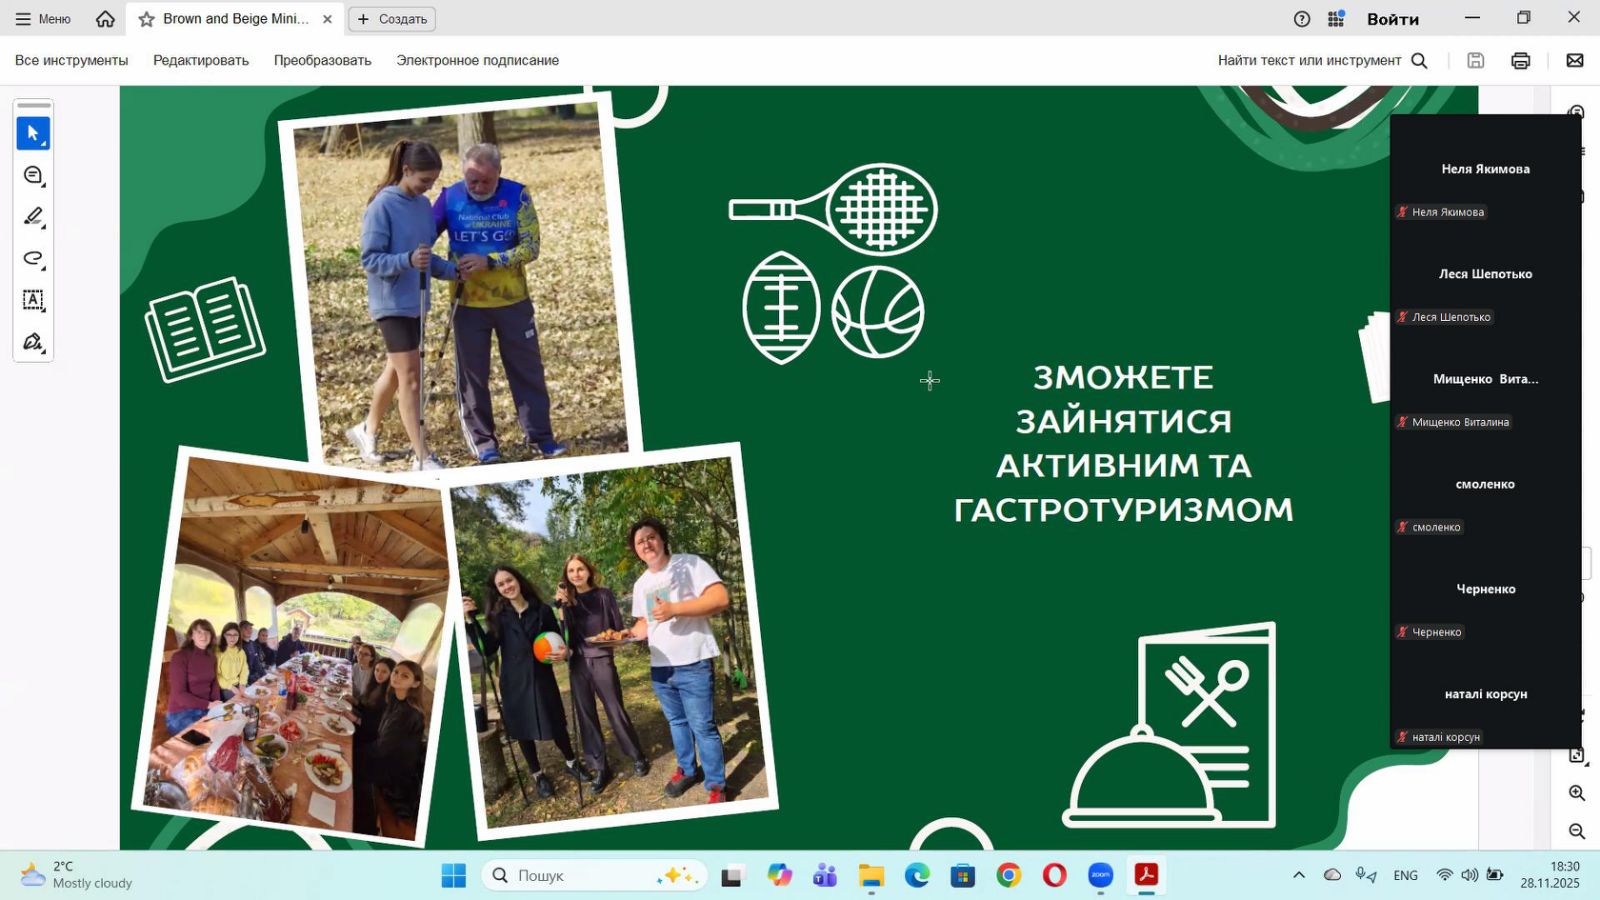The width and height of the screenshot is (1600, 900).
Task: Print the document using printer icon
Action: pyautogui.click(x=1520, y=61)
